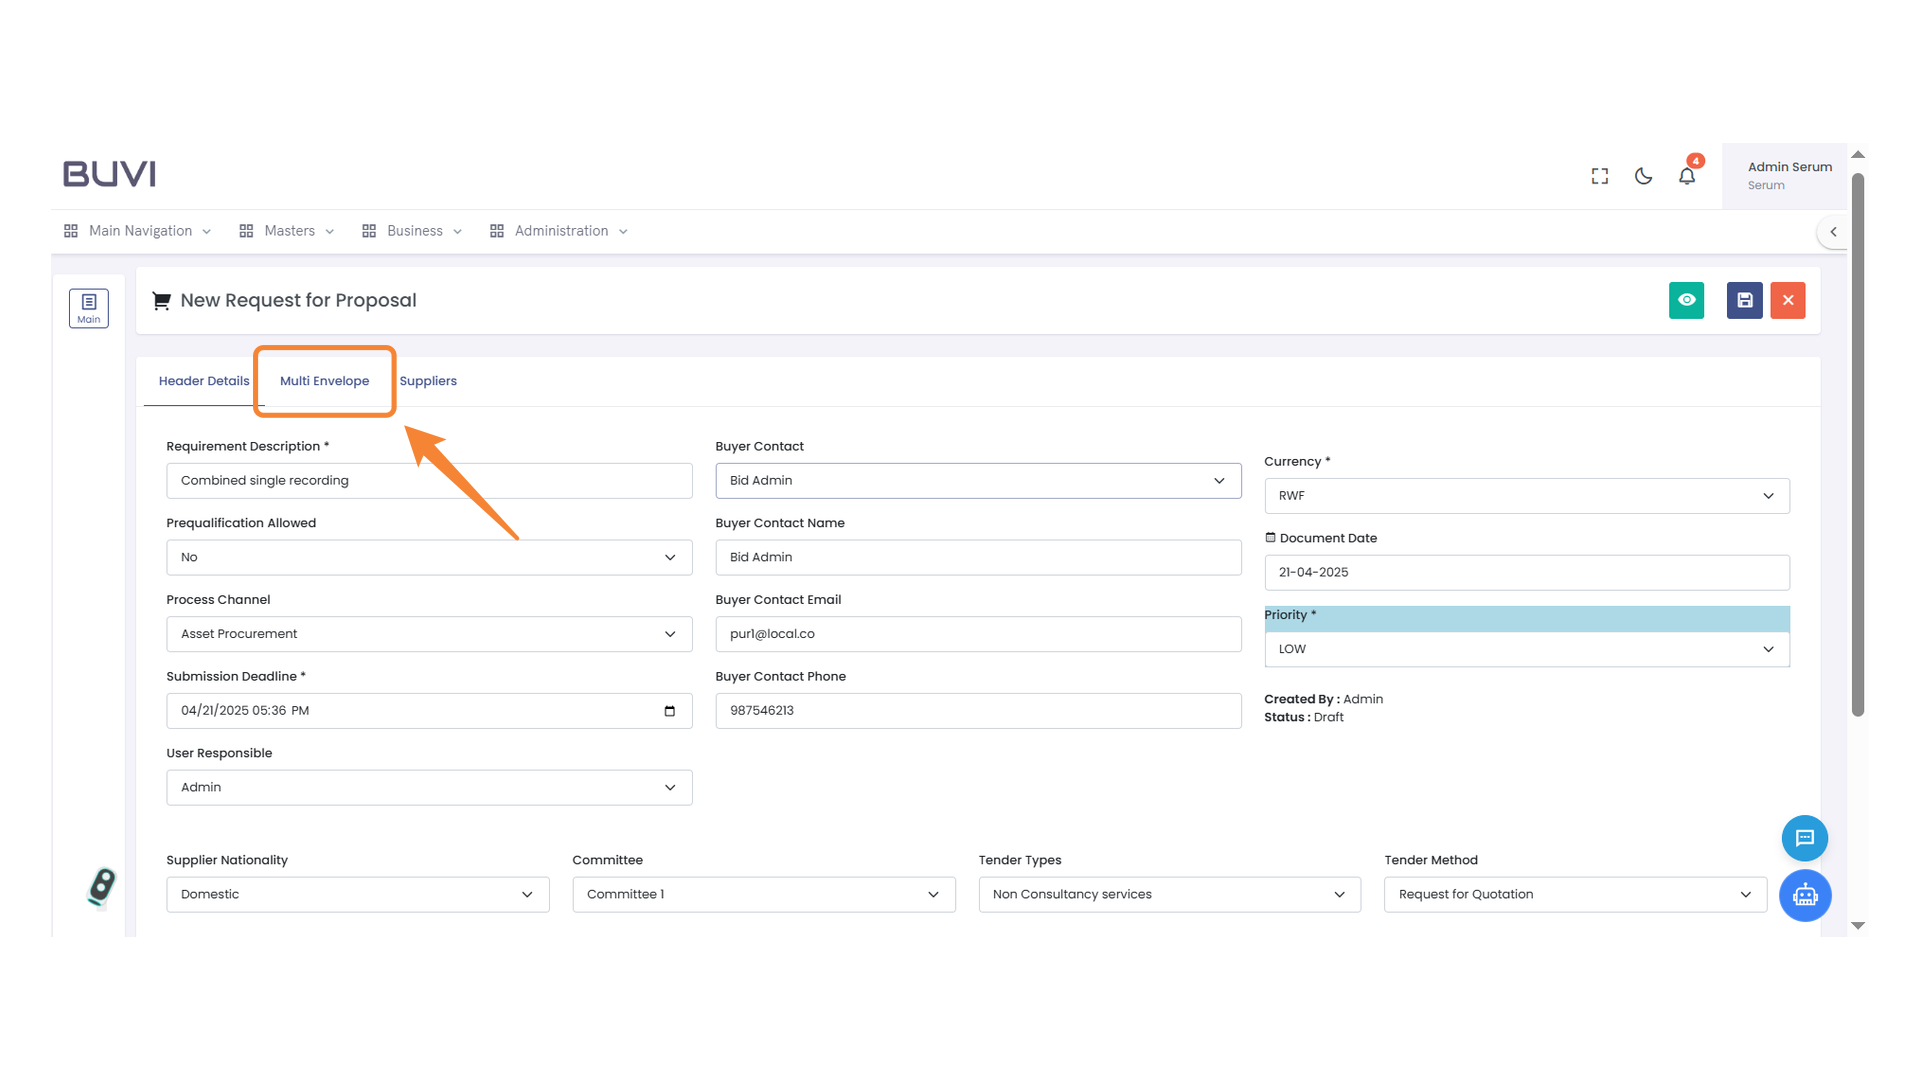Open the Currency dropdown showing RWF
This screenshot has width=1920, height=1080.
(1526, 496)
